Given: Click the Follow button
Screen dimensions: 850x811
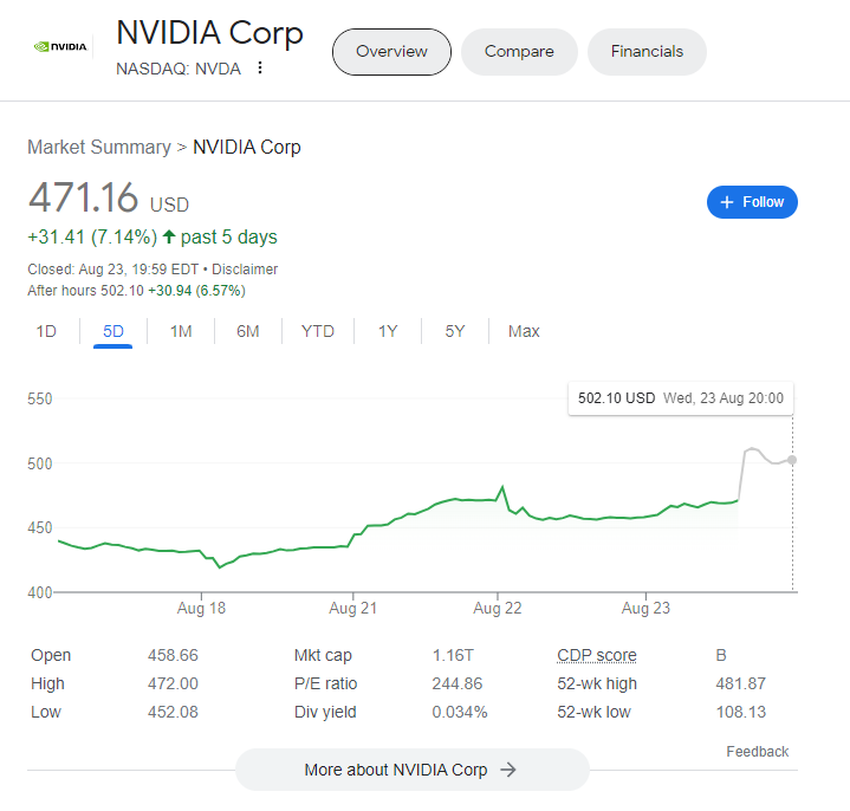Looking at the screenshot, I should [752, 202].
